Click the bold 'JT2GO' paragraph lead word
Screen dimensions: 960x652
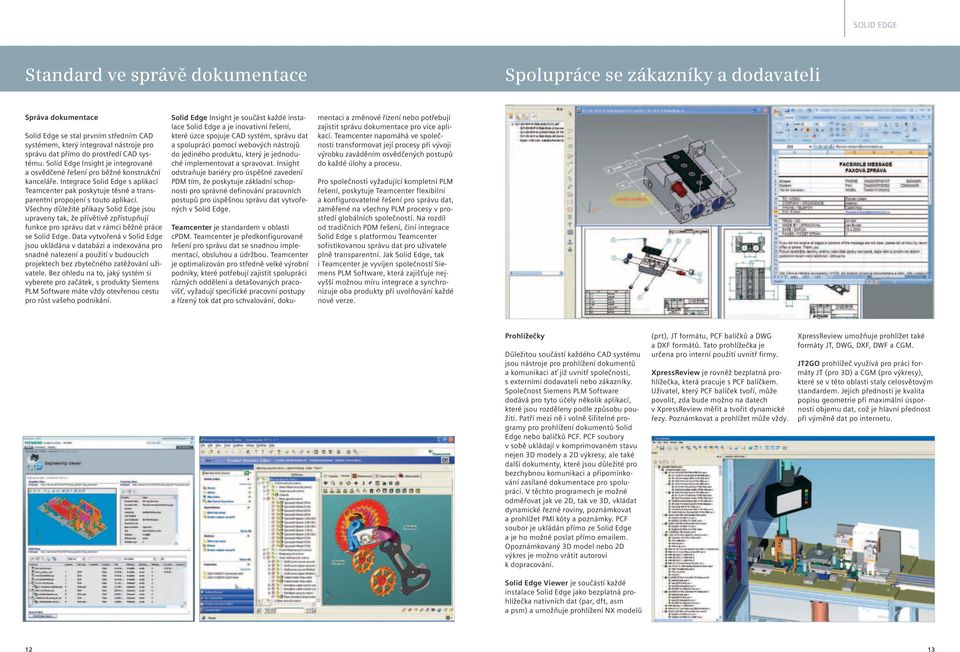[808, 363]
